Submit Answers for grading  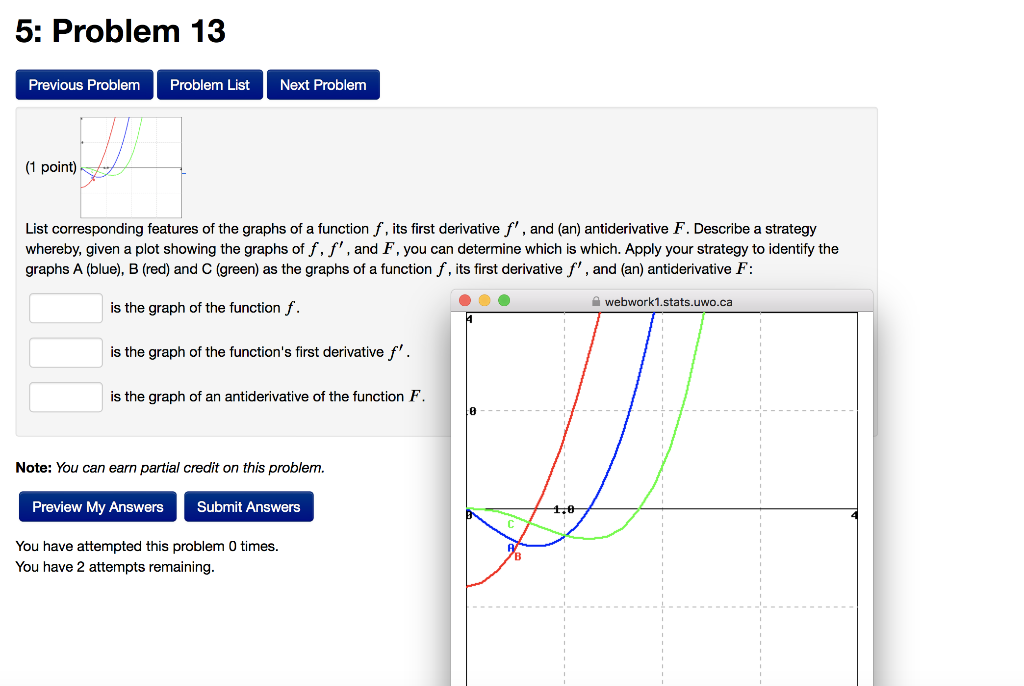tap(248, 506)
